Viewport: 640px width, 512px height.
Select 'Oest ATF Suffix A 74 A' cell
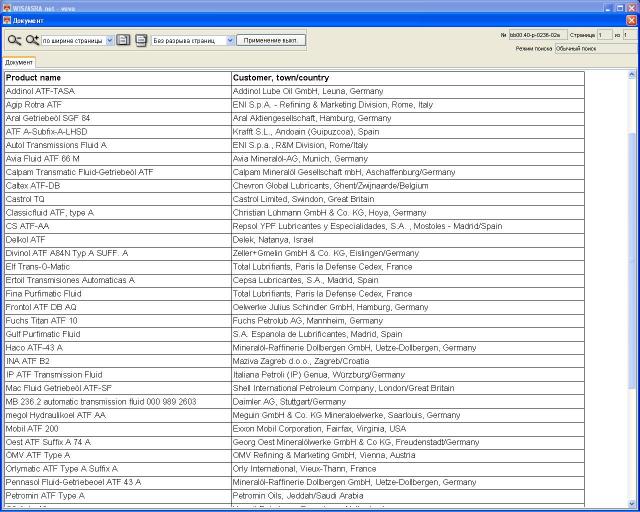[118, 442]
